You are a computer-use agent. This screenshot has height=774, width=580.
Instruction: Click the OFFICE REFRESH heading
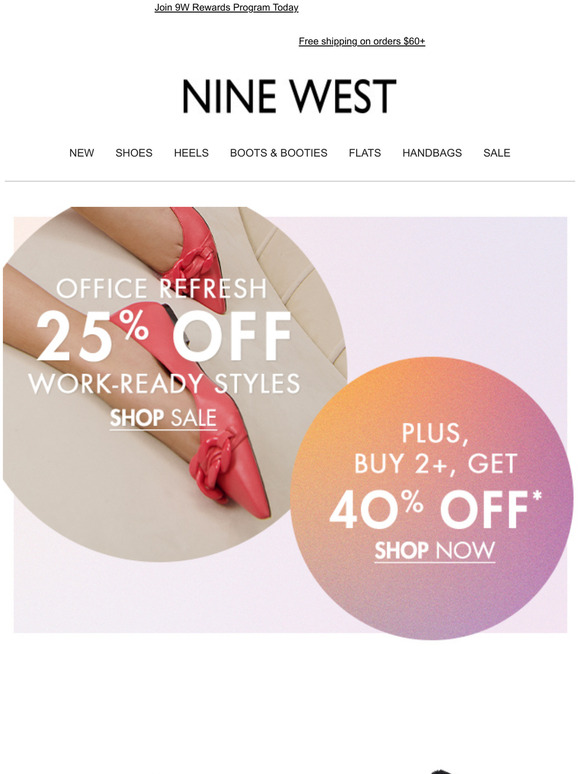(161, 289)
